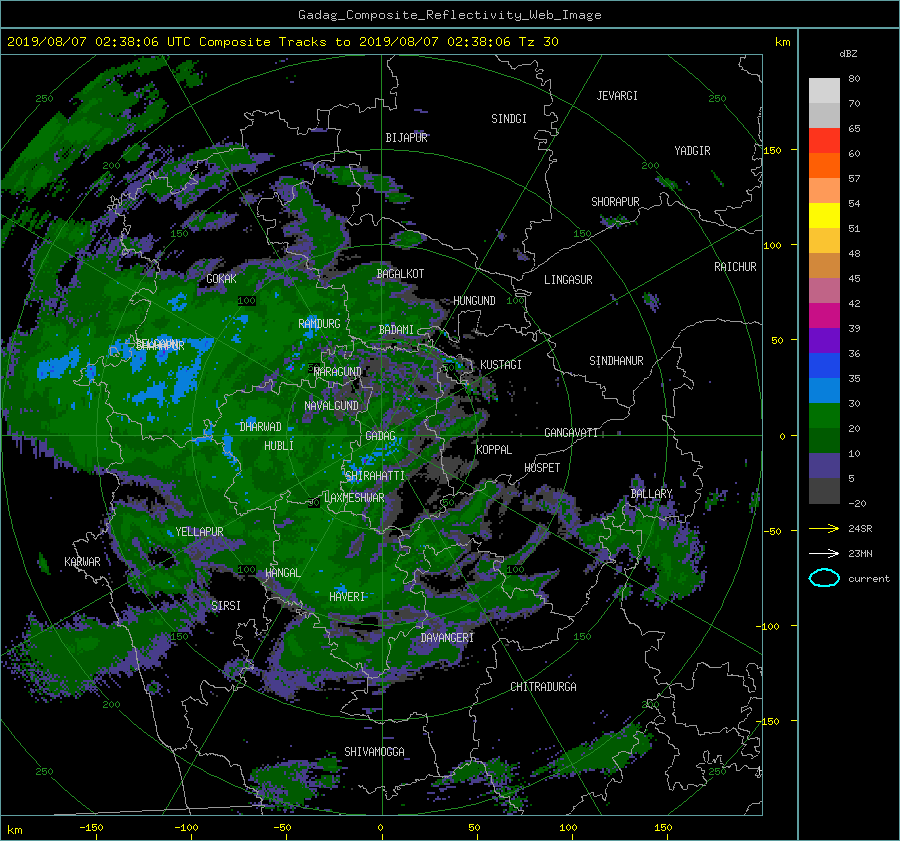This screenshot has height=841, width=900.
Task: Click the '-20' dBZ scale value
Action: 857,503
